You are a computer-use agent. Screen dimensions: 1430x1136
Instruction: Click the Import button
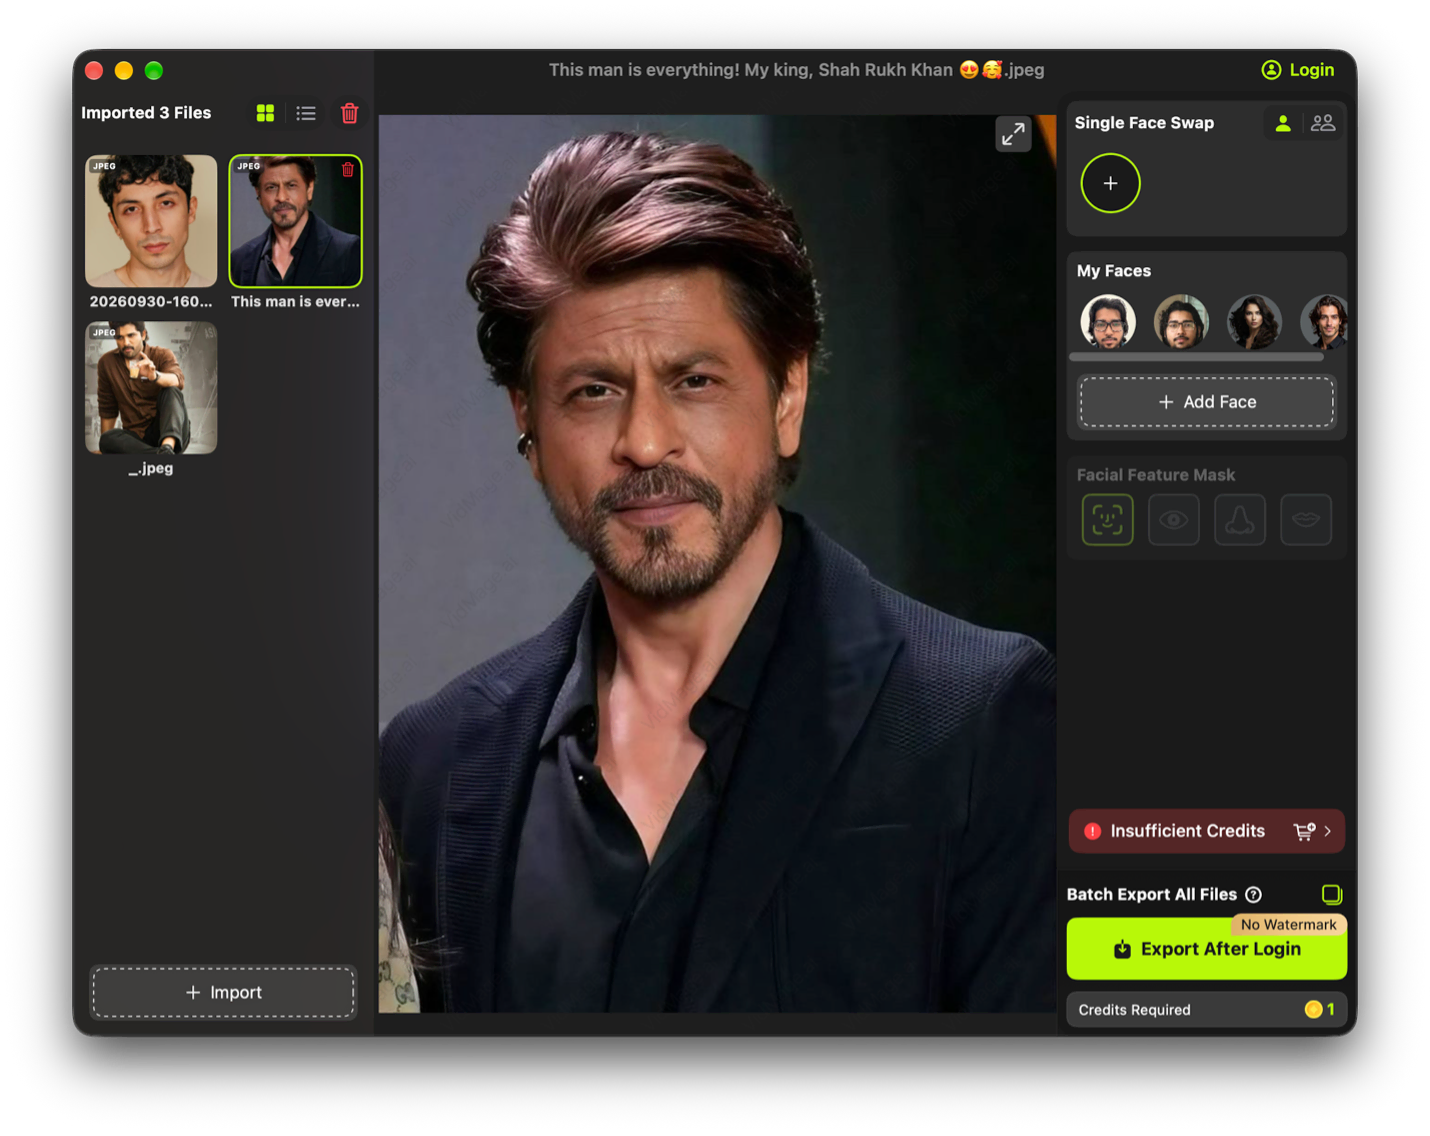tap(223, 992)
